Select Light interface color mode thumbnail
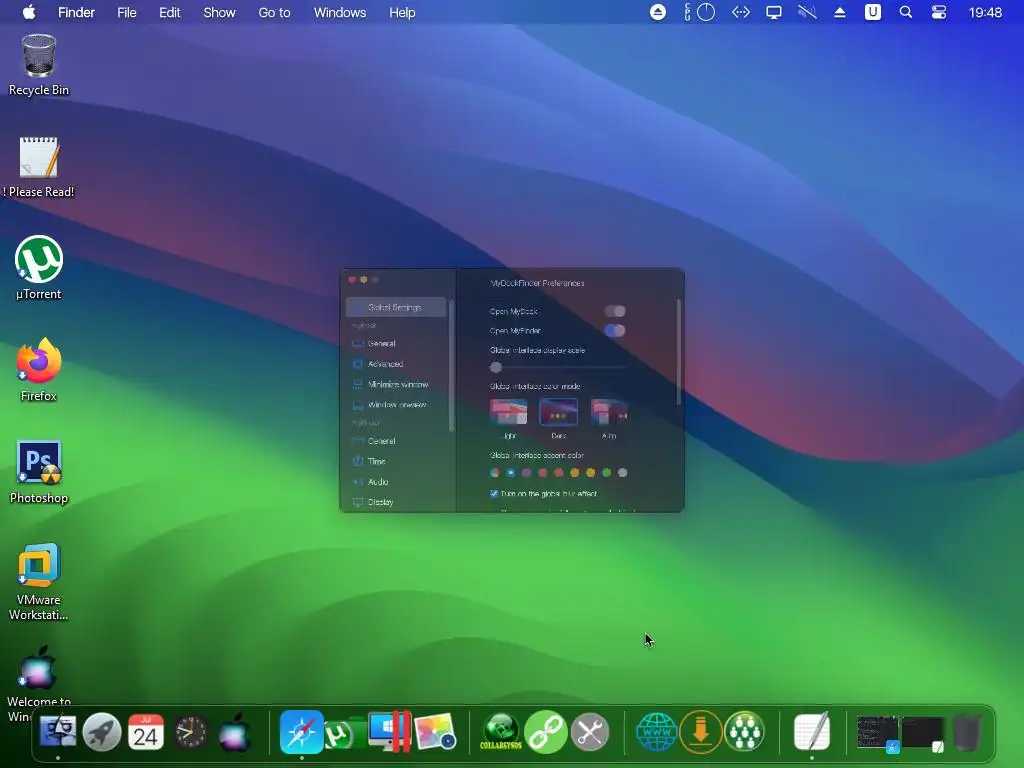Screen dimensions: 1024x768 tap(508, 412)
